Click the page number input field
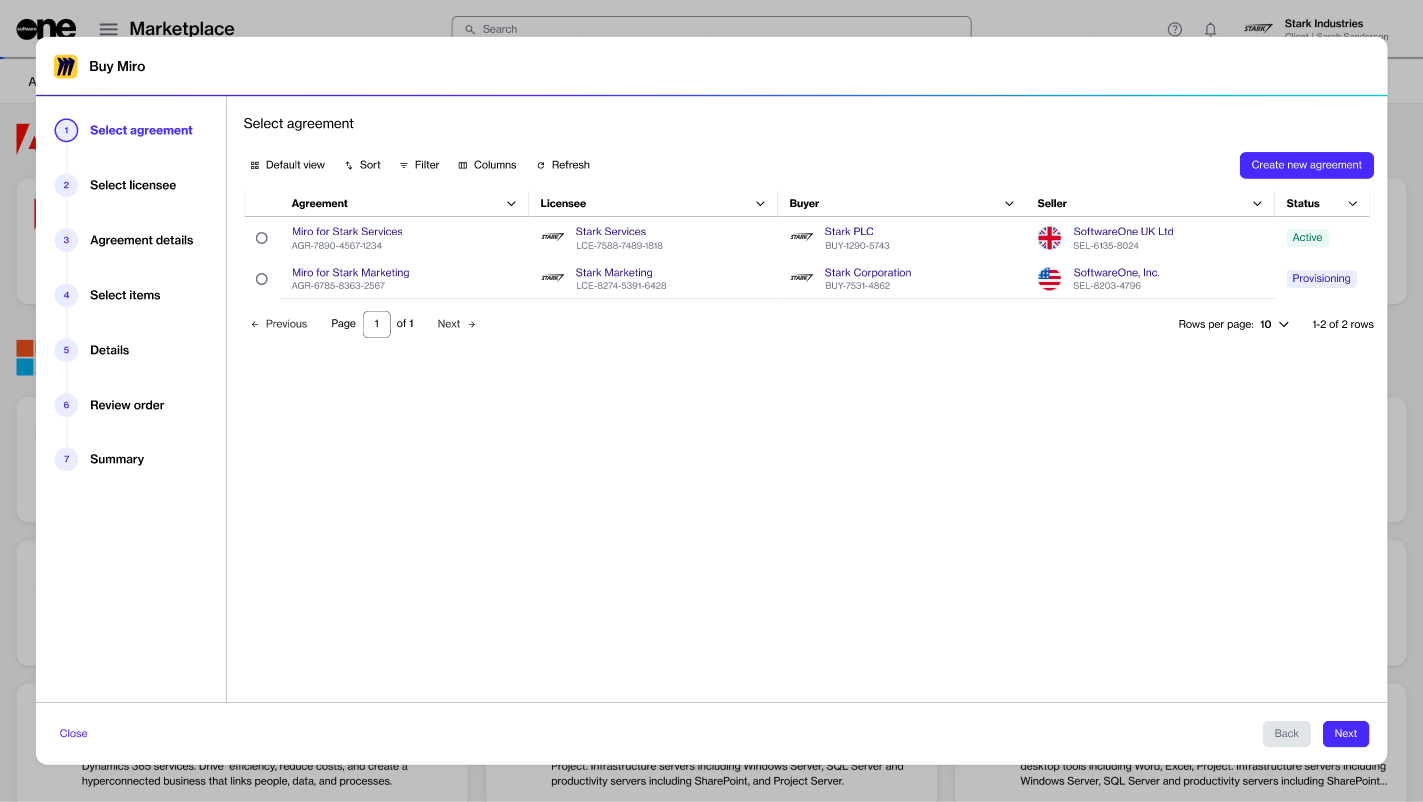1423x802 pixels. tap(376, 324)
